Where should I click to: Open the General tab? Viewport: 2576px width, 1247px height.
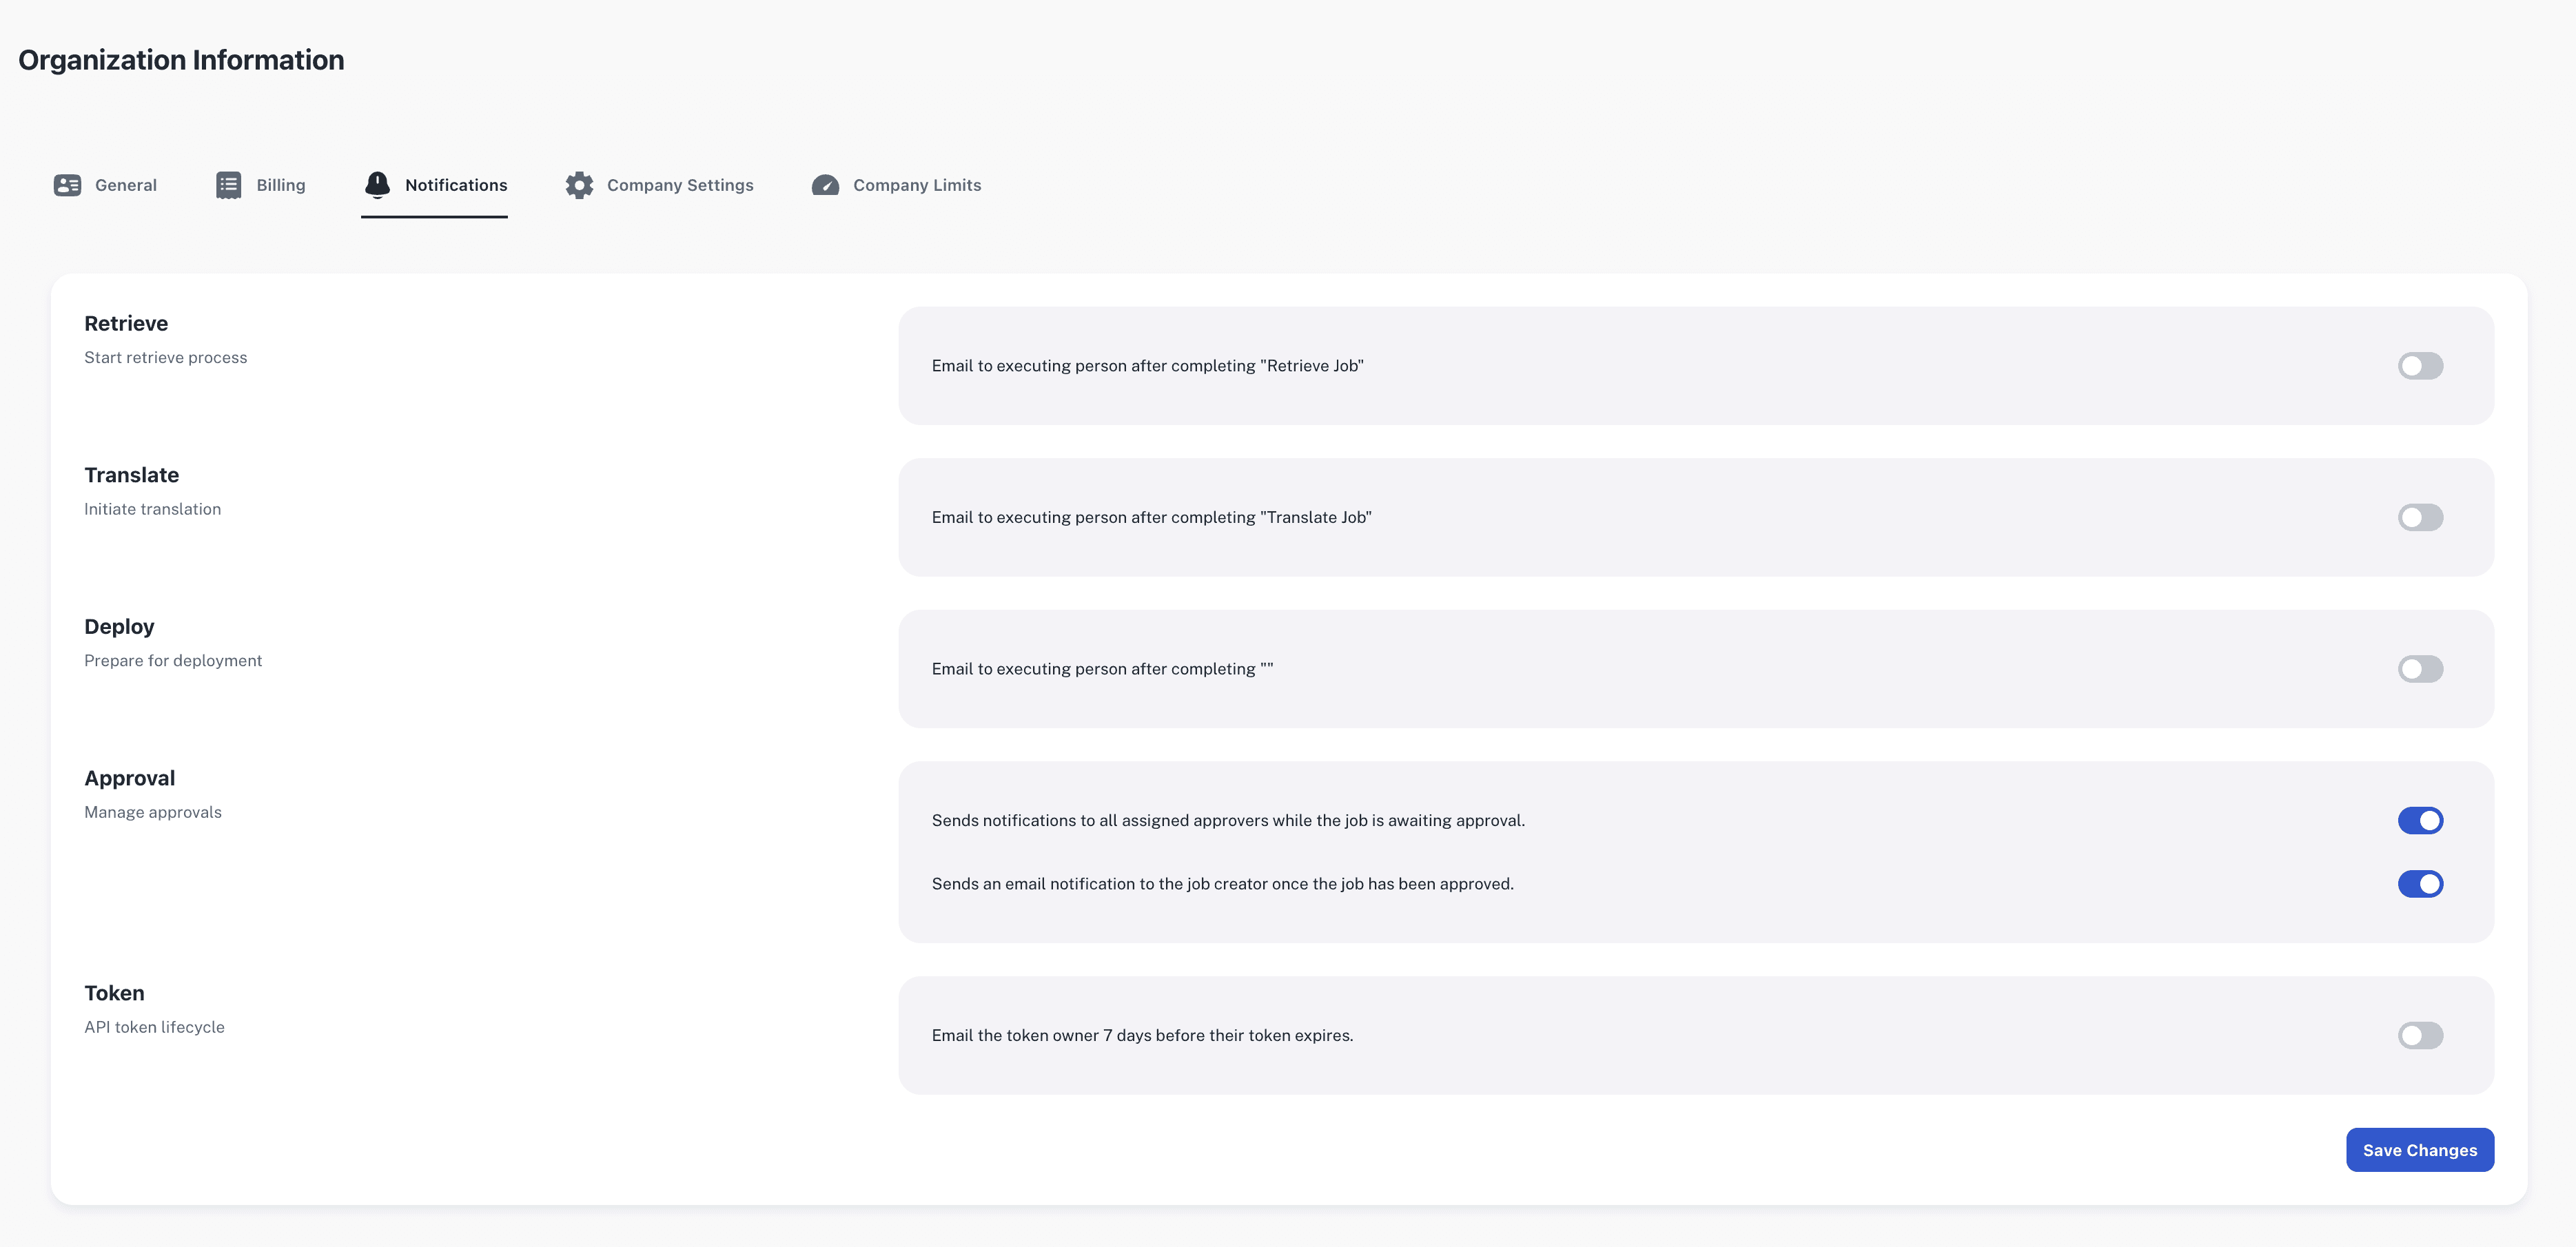(105, 185)
